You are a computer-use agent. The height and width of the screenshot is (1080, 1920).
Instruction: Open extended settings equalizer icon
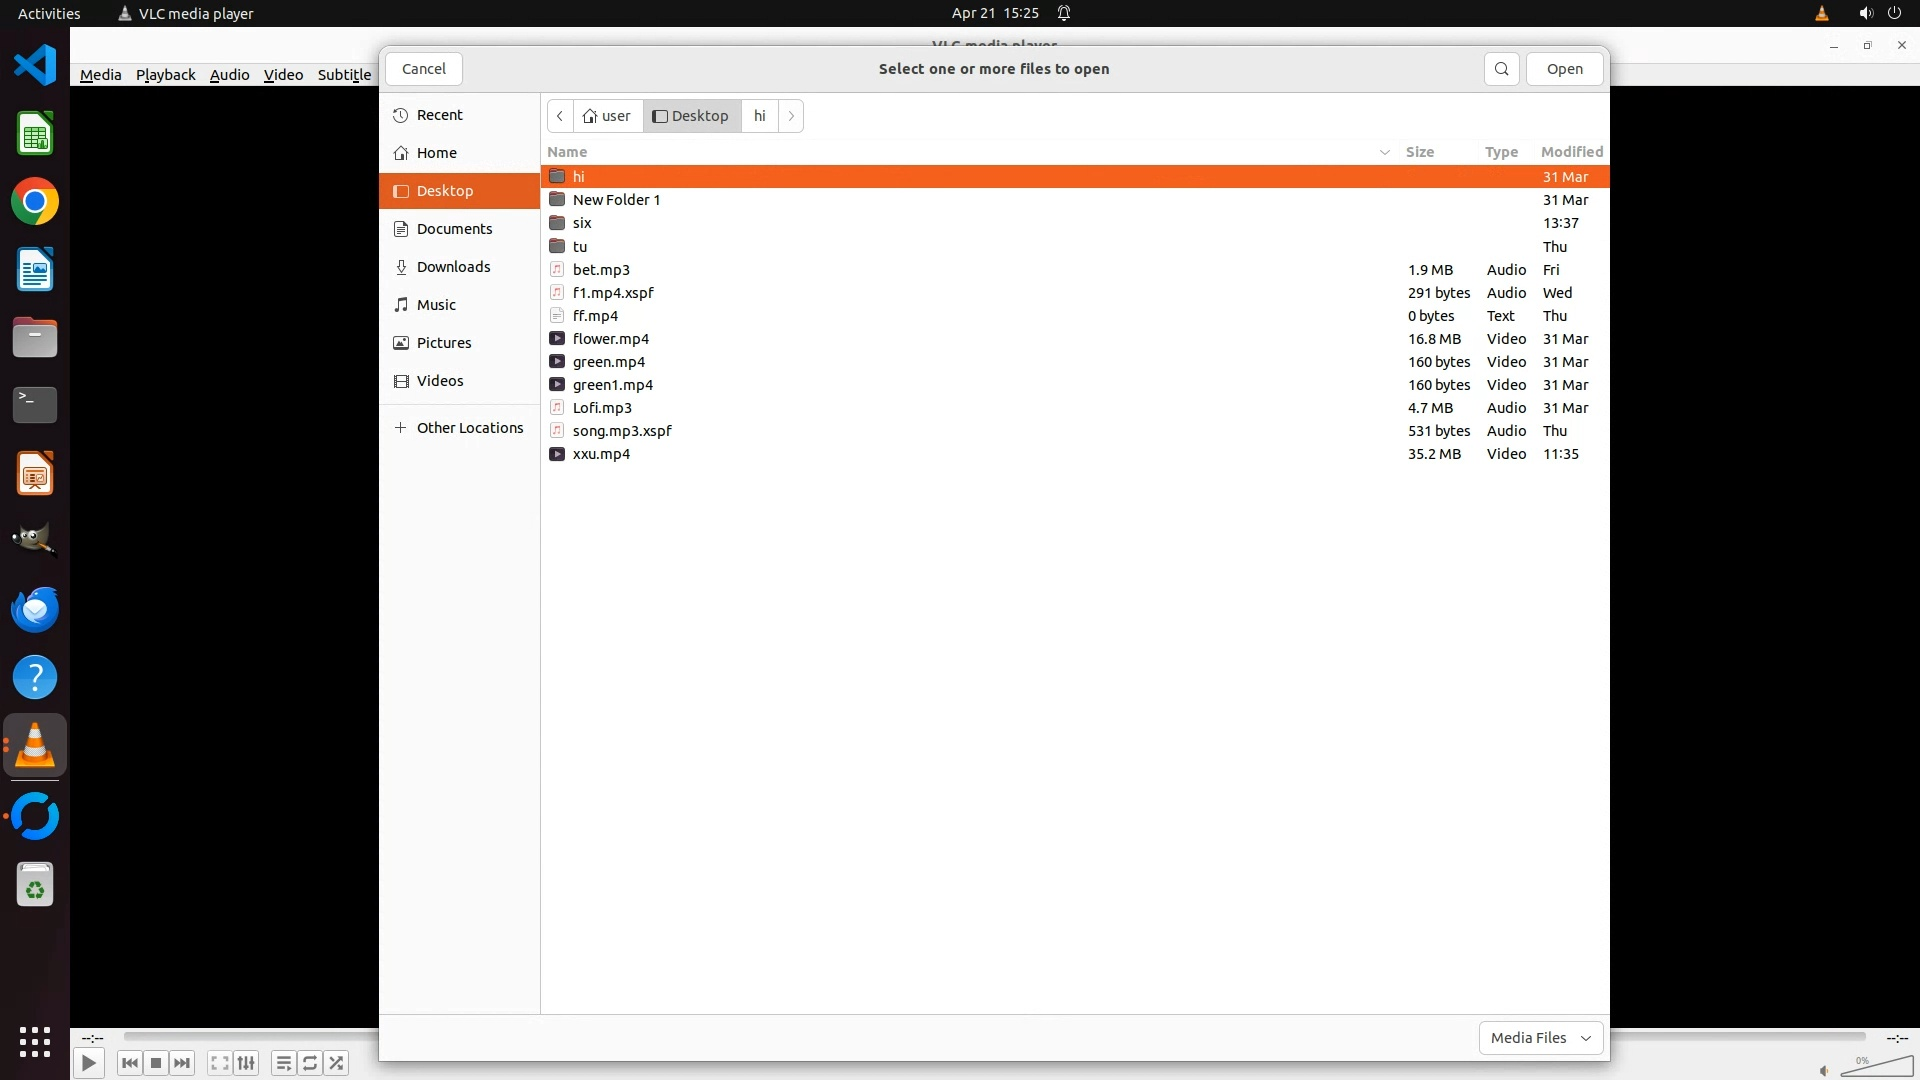click(246, 1063)
